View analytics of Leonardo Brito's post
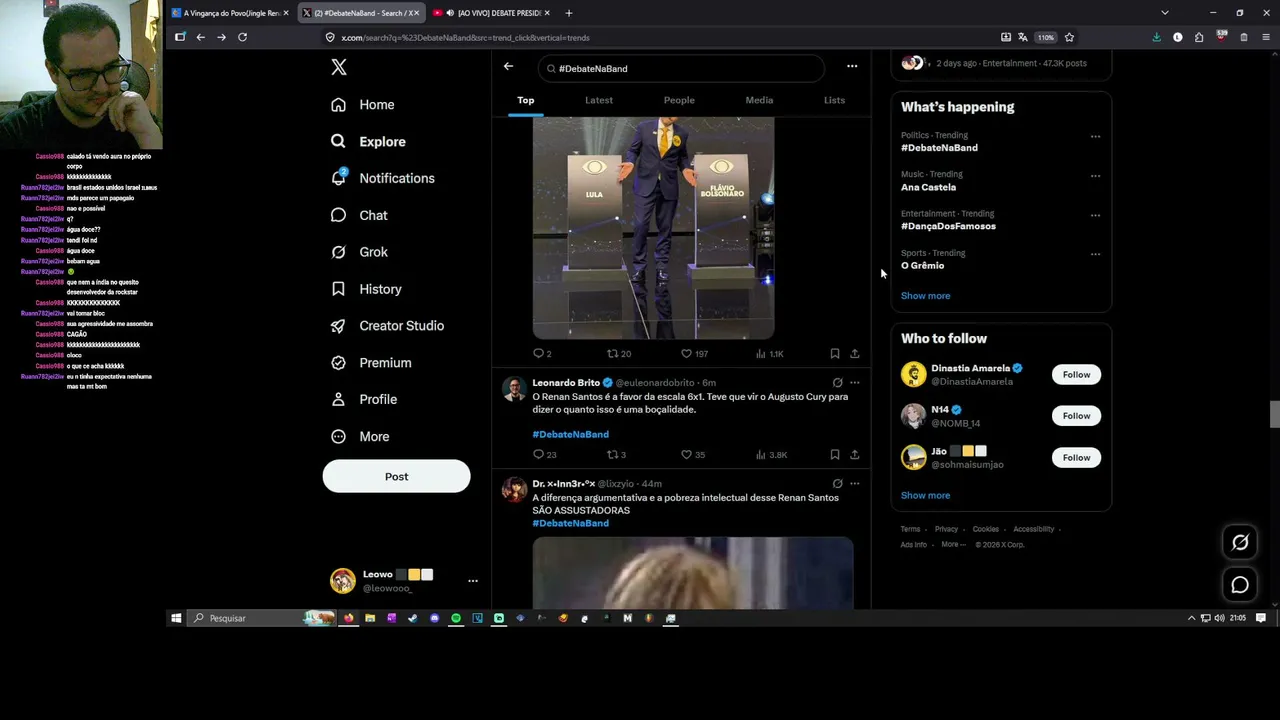 [771, 454]
